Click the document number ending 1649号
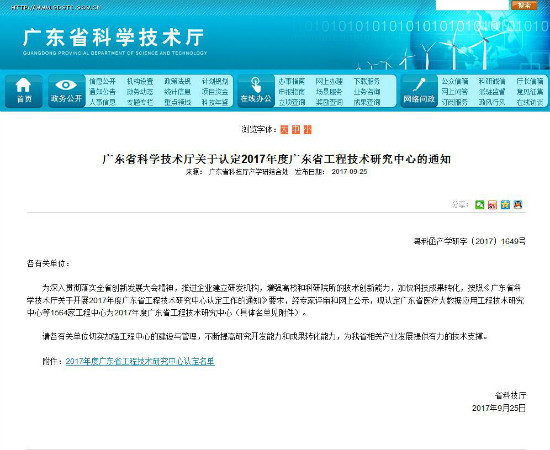Image resolution: width=550 pixels, height=450 pixels. (x=469, y=241)
